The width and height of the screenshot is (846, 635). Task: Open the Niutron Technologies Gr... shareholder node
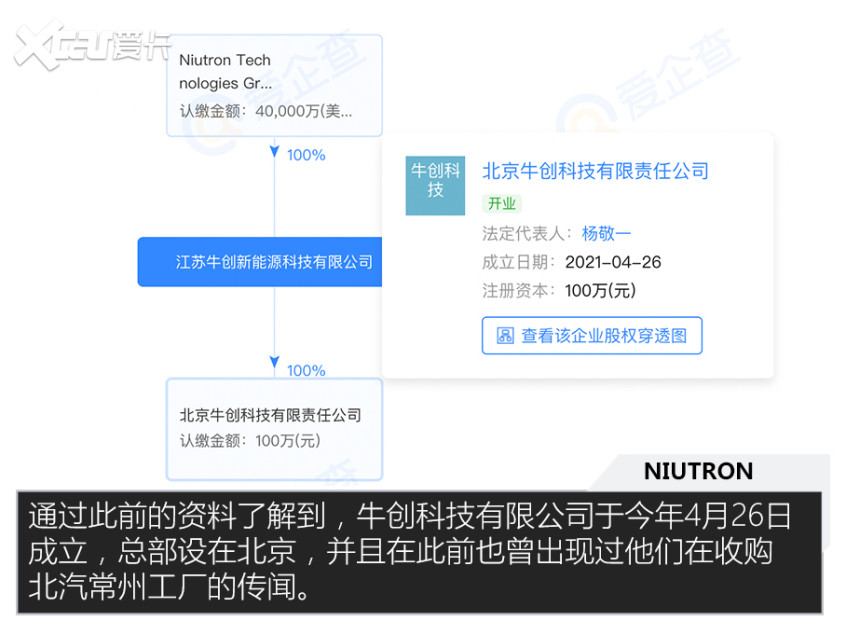tap(275, 85)
